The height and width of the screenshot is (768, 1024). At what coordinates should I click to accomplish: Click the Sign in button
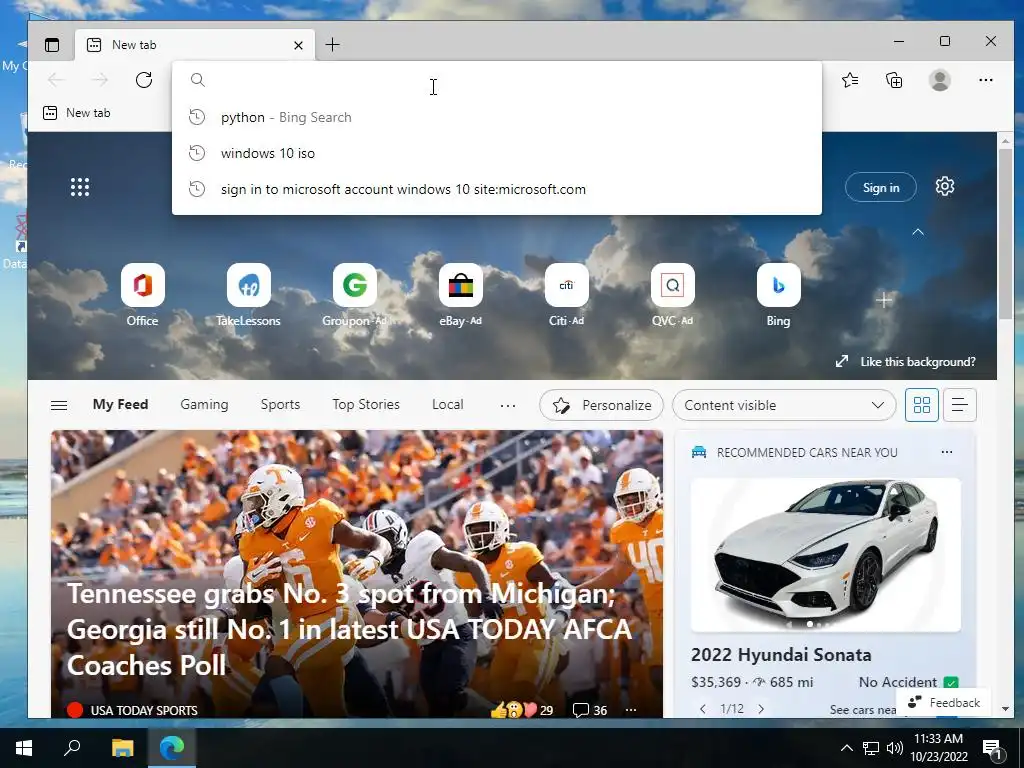click(x=880, y=187)
